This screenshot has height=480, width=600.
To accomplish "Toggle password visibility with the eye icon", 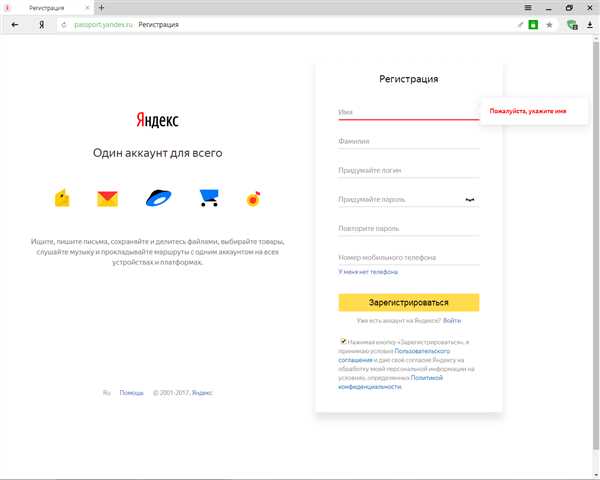I will click(x=470, y=199).
